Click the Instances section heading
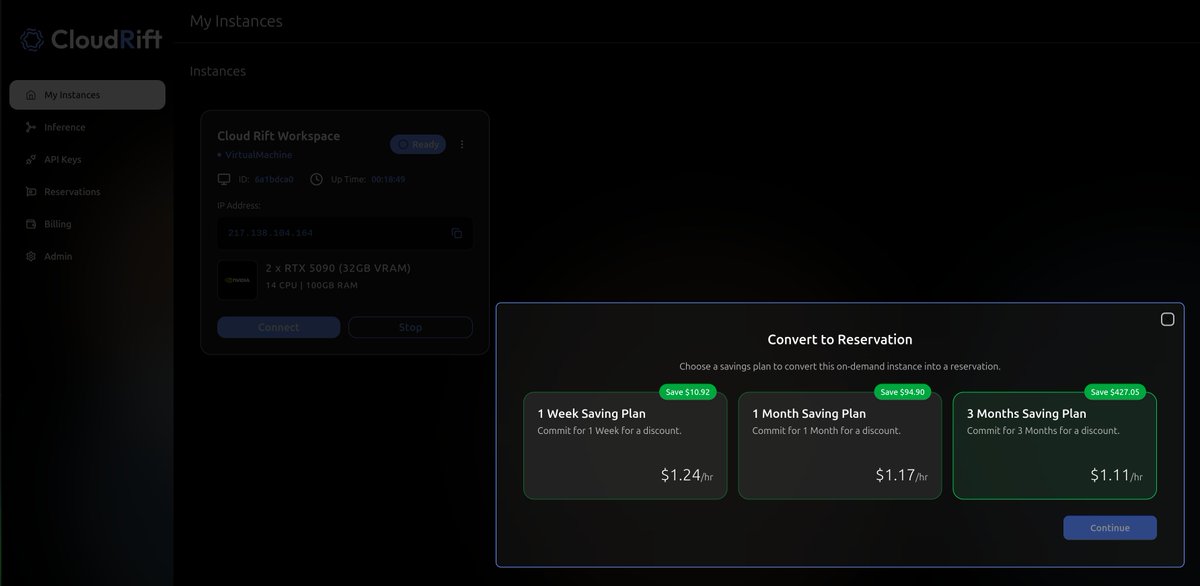Viewport: 1200px width, 586px height. pyautogui.click(x=217, y=71)
